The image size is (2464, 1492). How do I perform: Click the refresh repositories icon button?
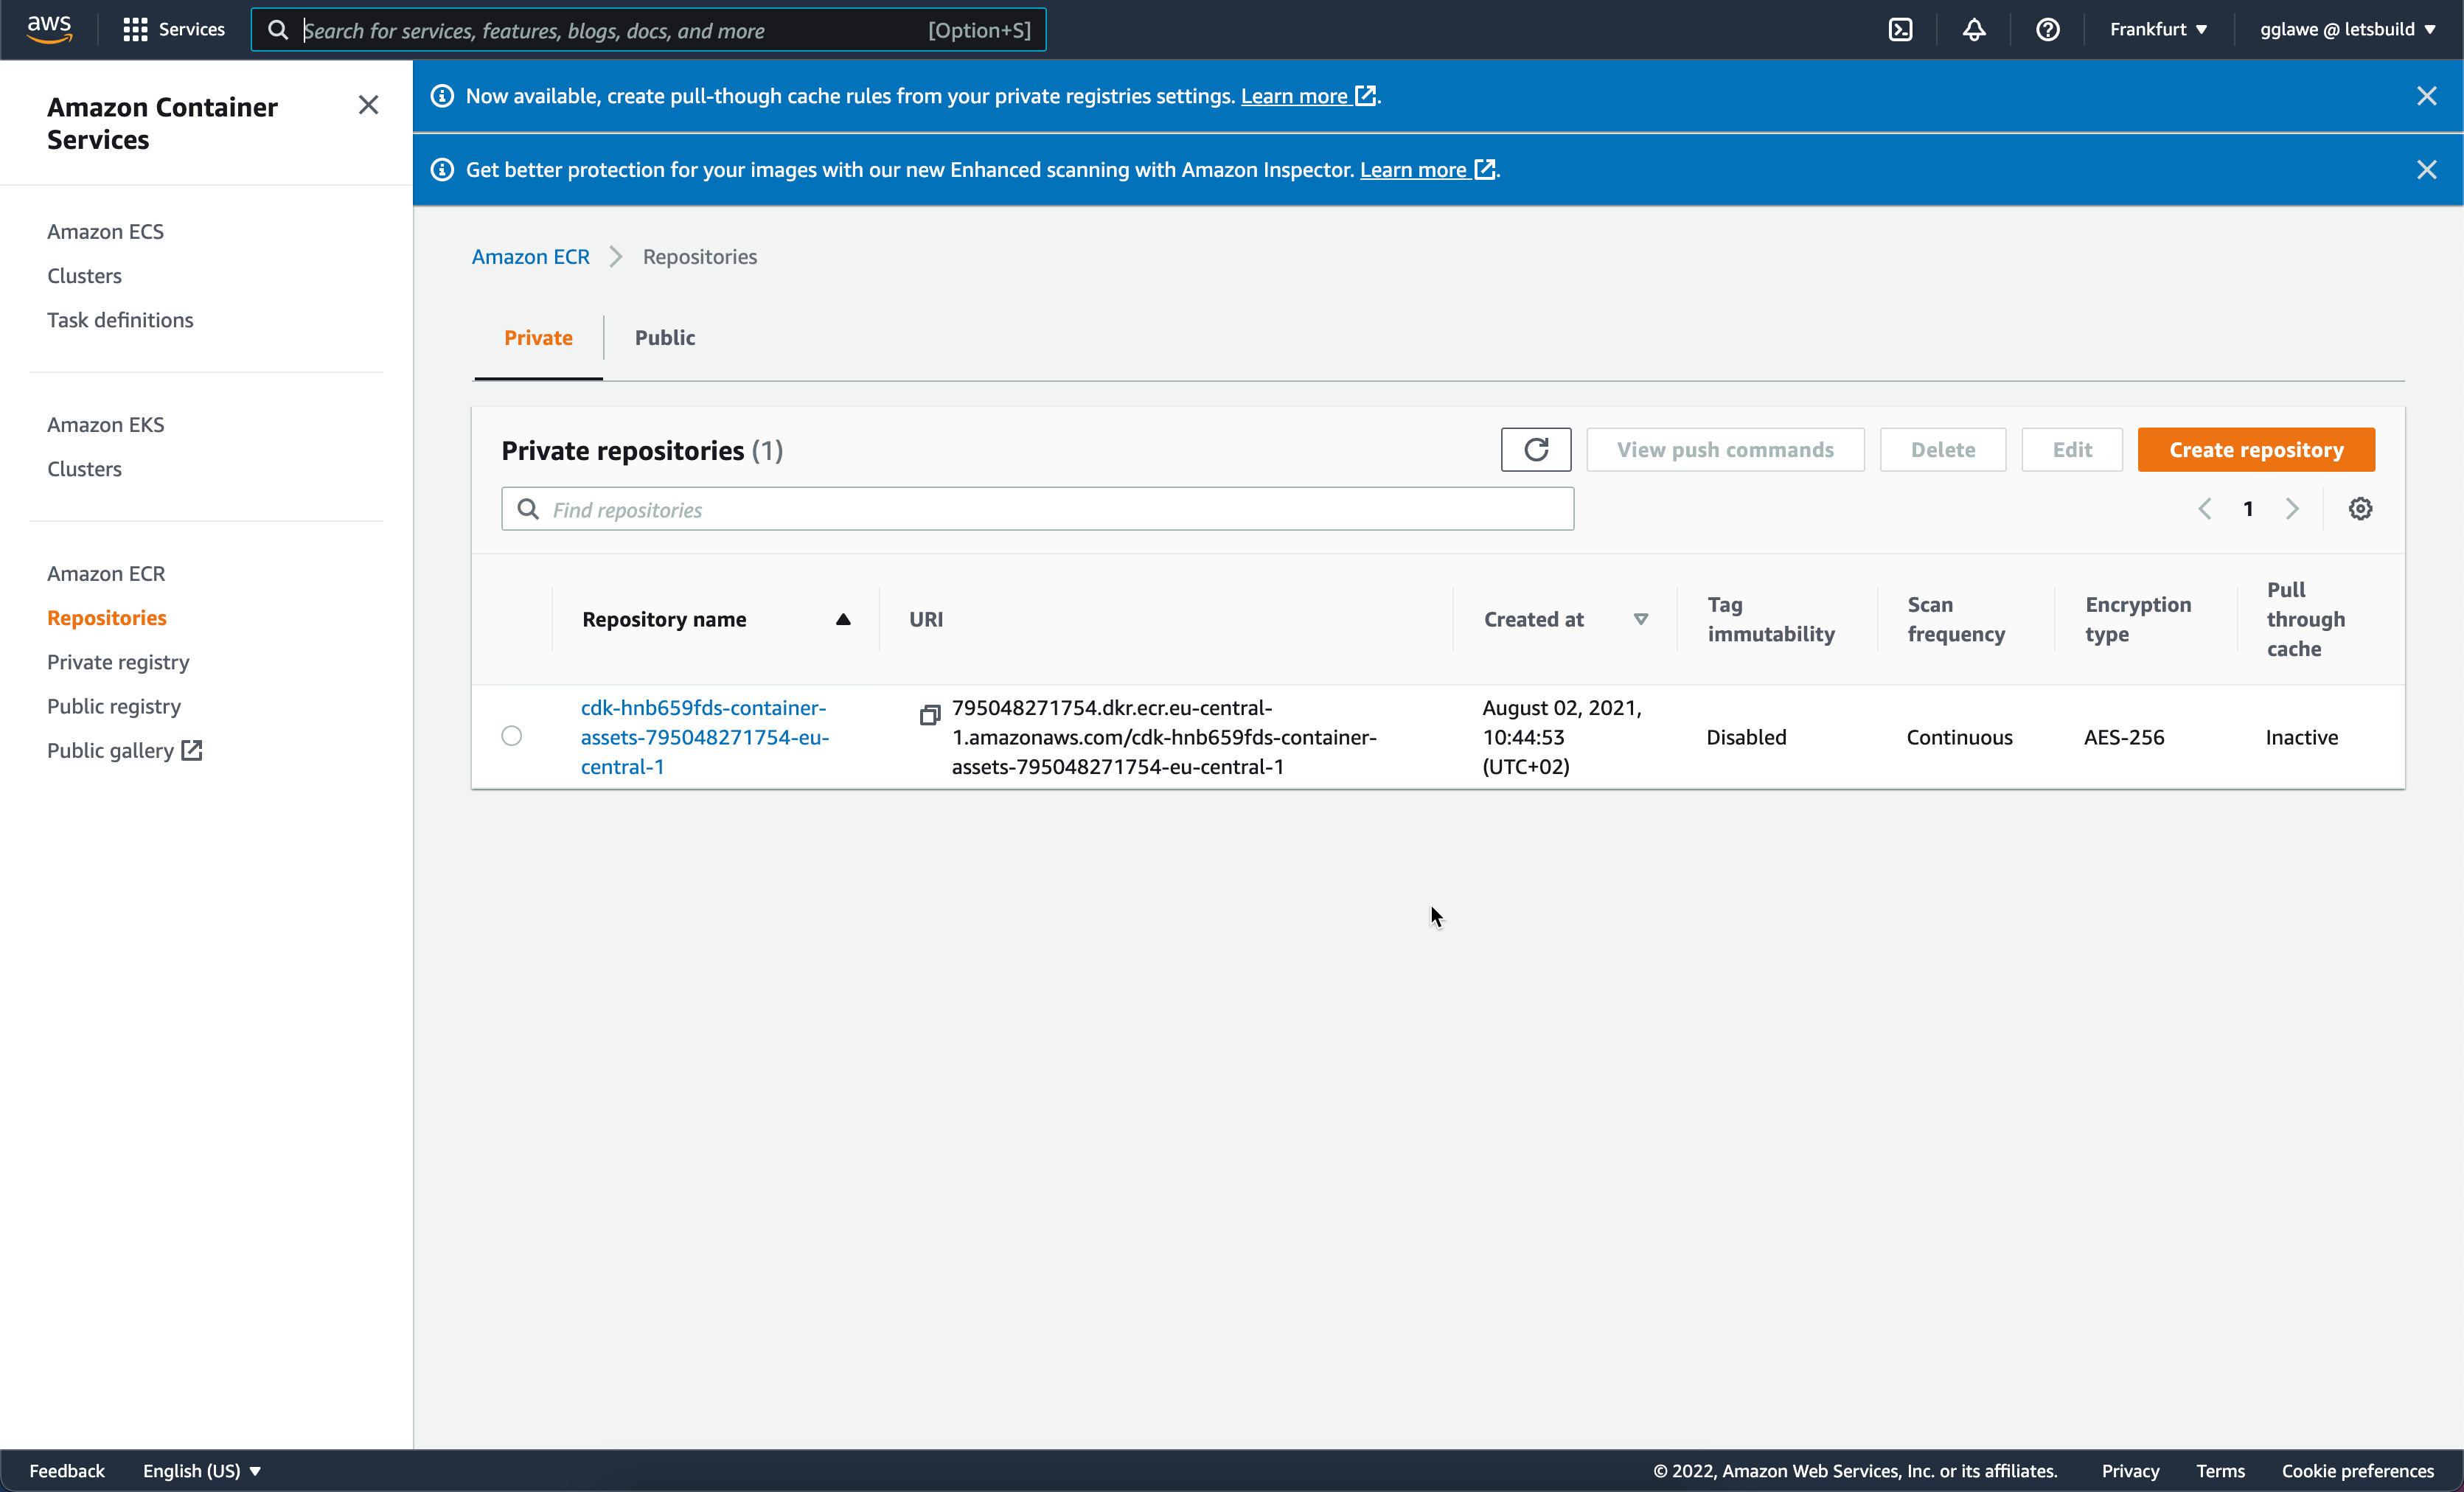tap(1535, 450)
